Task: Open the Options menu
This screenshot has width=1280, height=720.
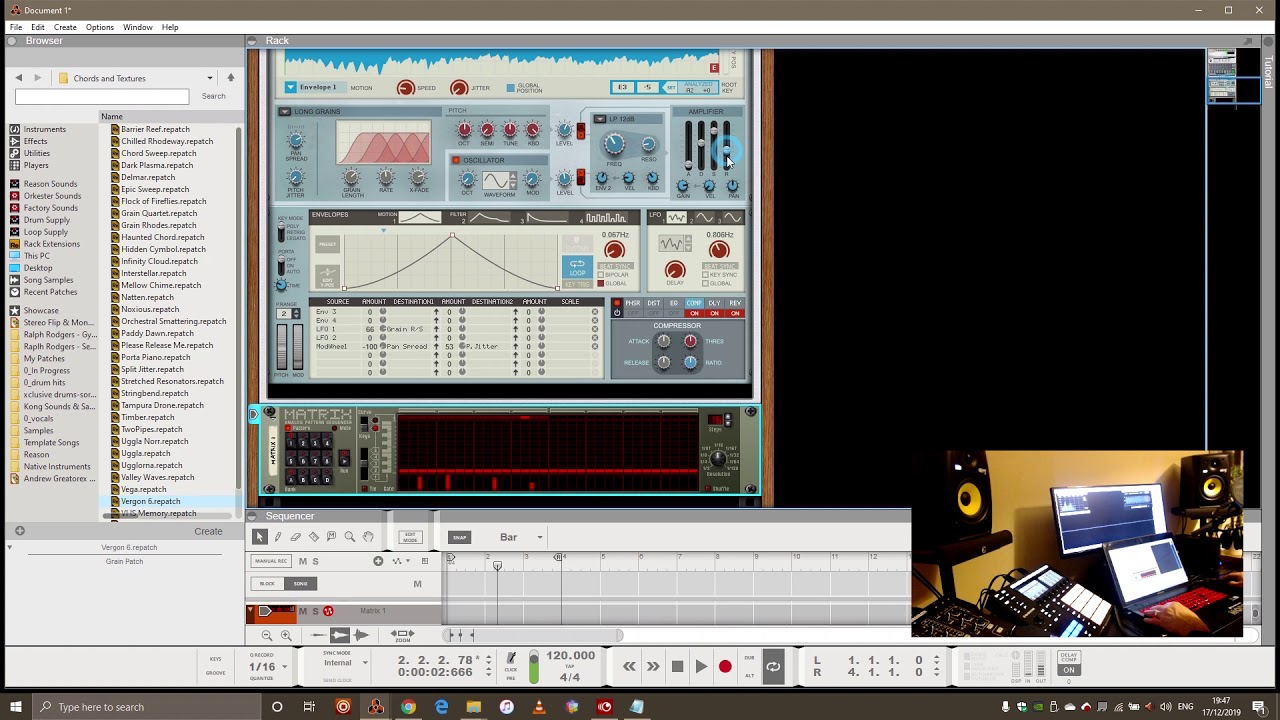Action: pos(100,27)
